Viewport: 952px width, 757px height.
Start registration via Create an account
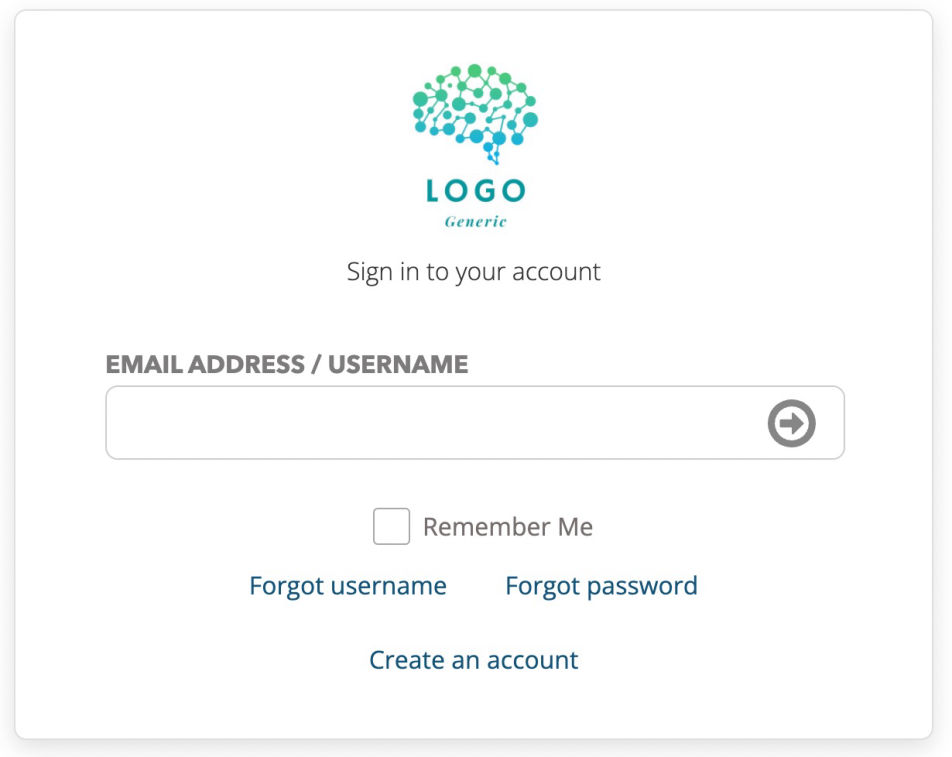click(x=474, y=660)
